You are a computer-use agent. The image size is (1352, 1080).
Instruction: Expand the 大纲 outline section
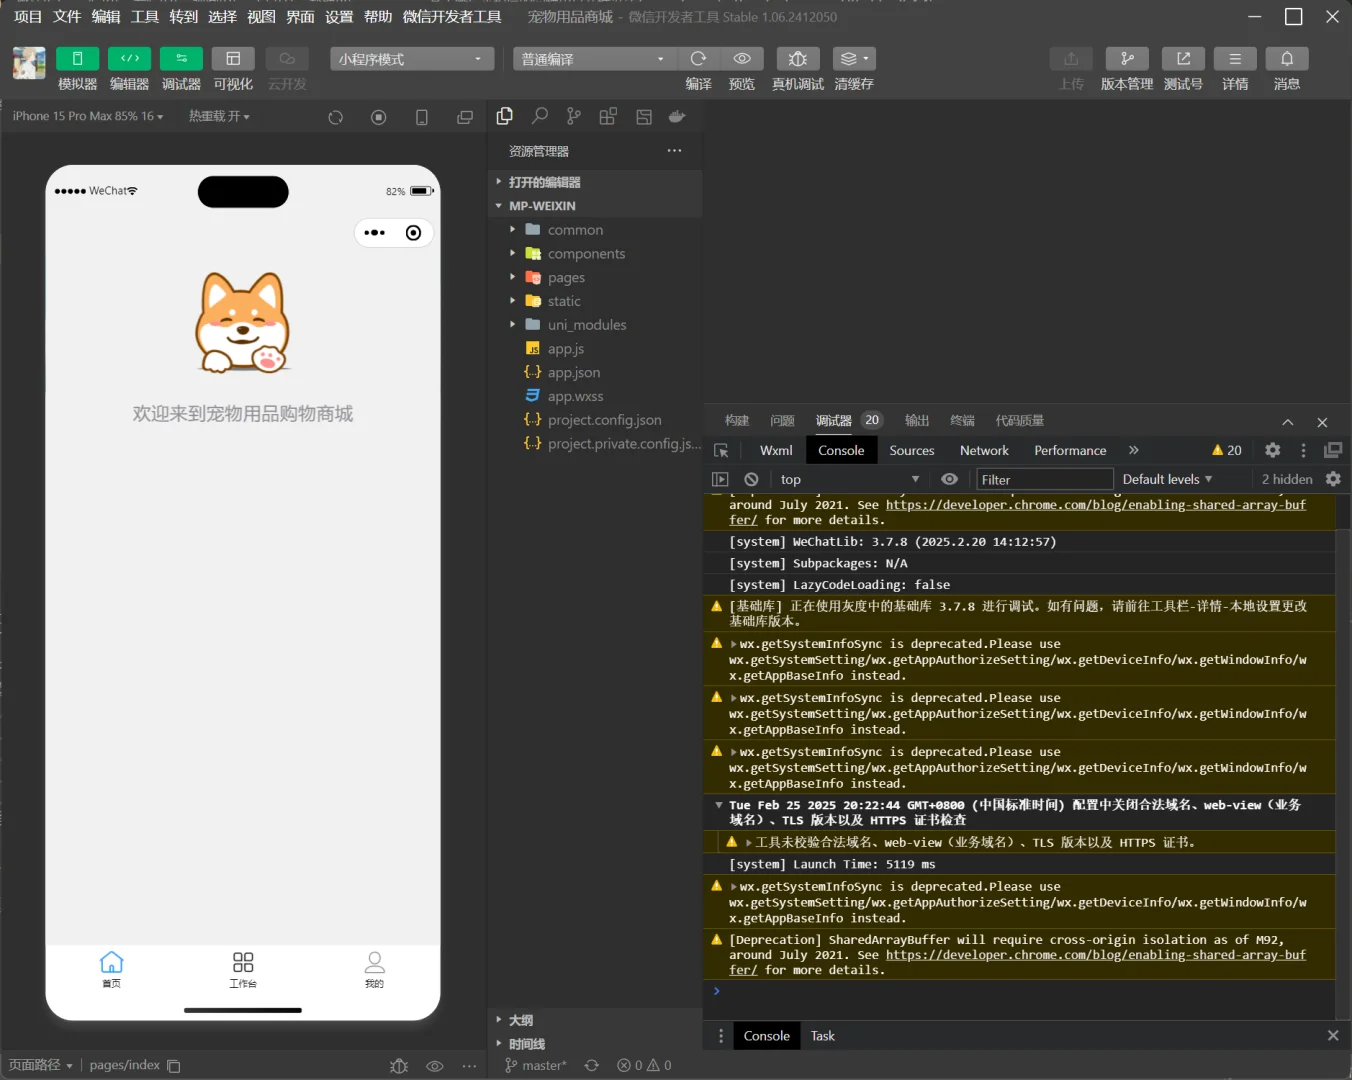pyautogui.click(x=595, y=1021)
